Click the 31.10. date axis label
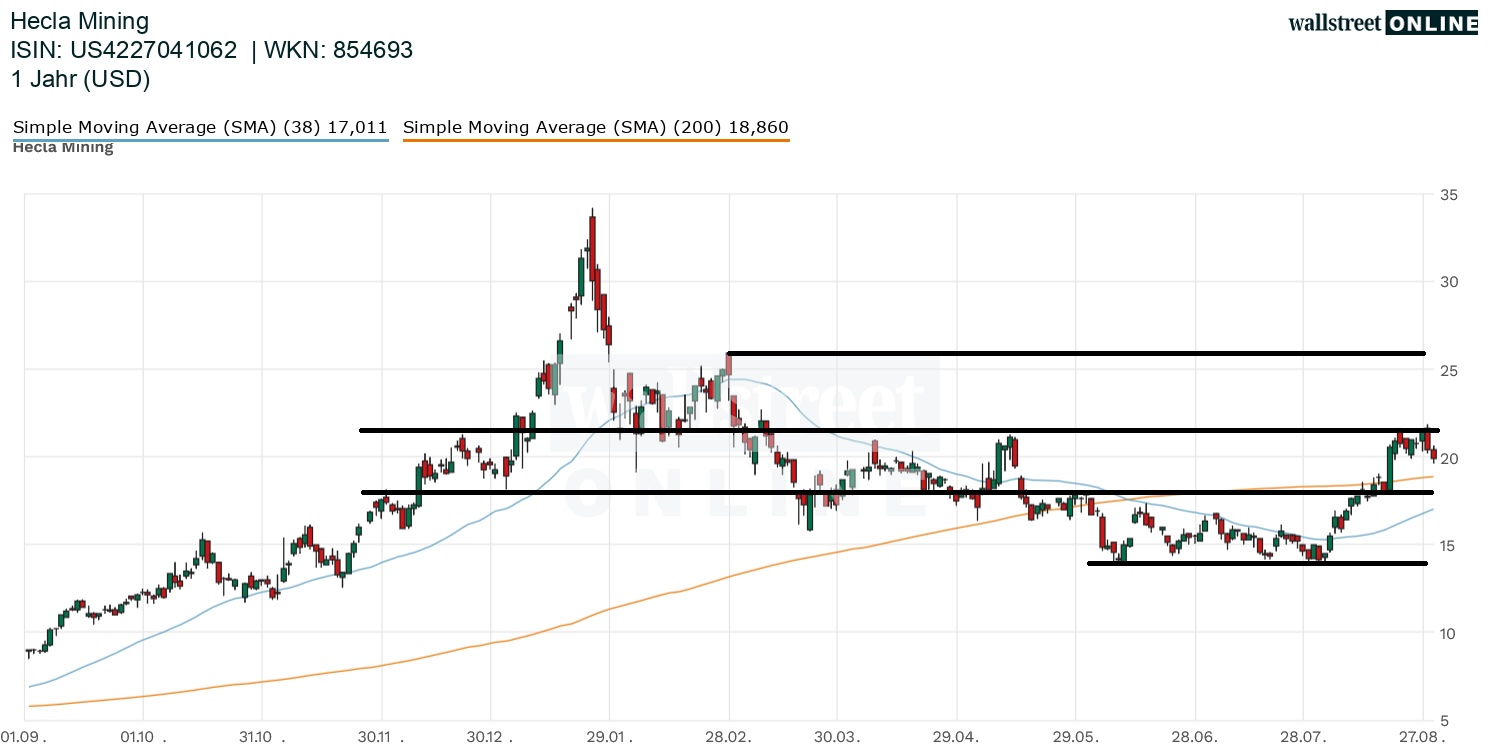Image resolution: width=1490 pixels, height=745 pixels. 261,735
